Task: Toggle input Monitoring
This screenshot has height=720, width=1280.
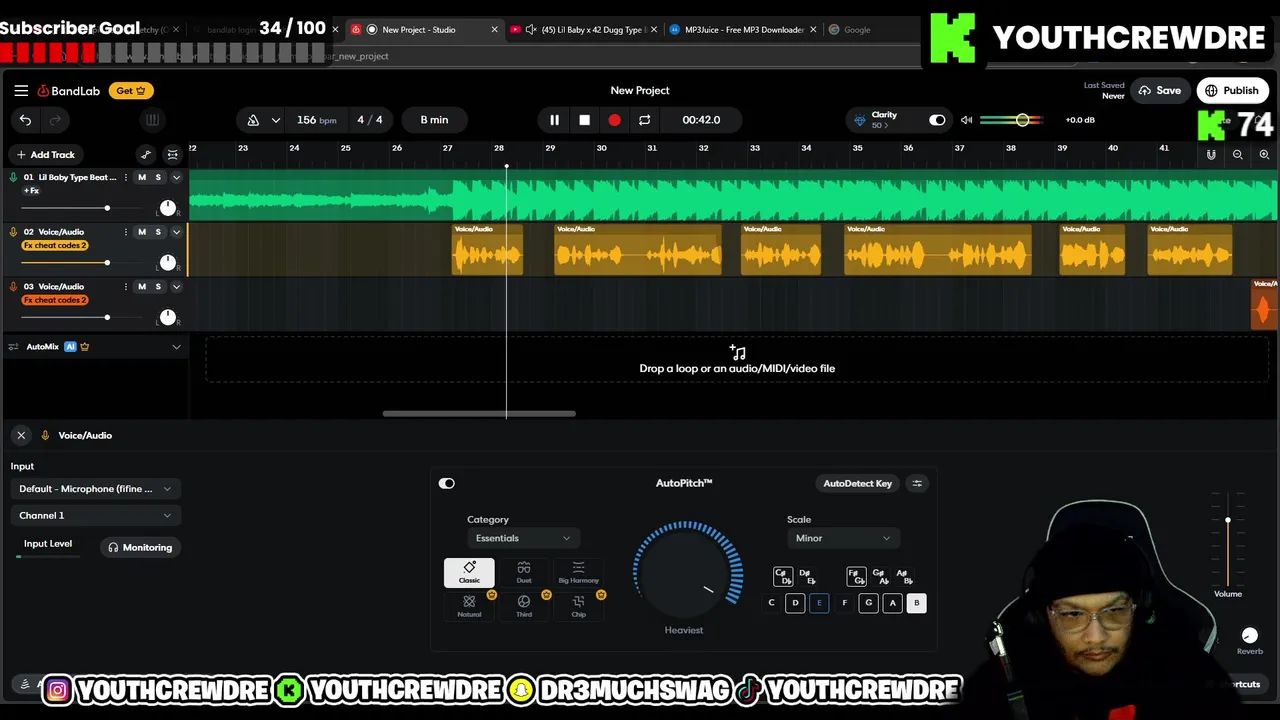Action: (140, 548)
